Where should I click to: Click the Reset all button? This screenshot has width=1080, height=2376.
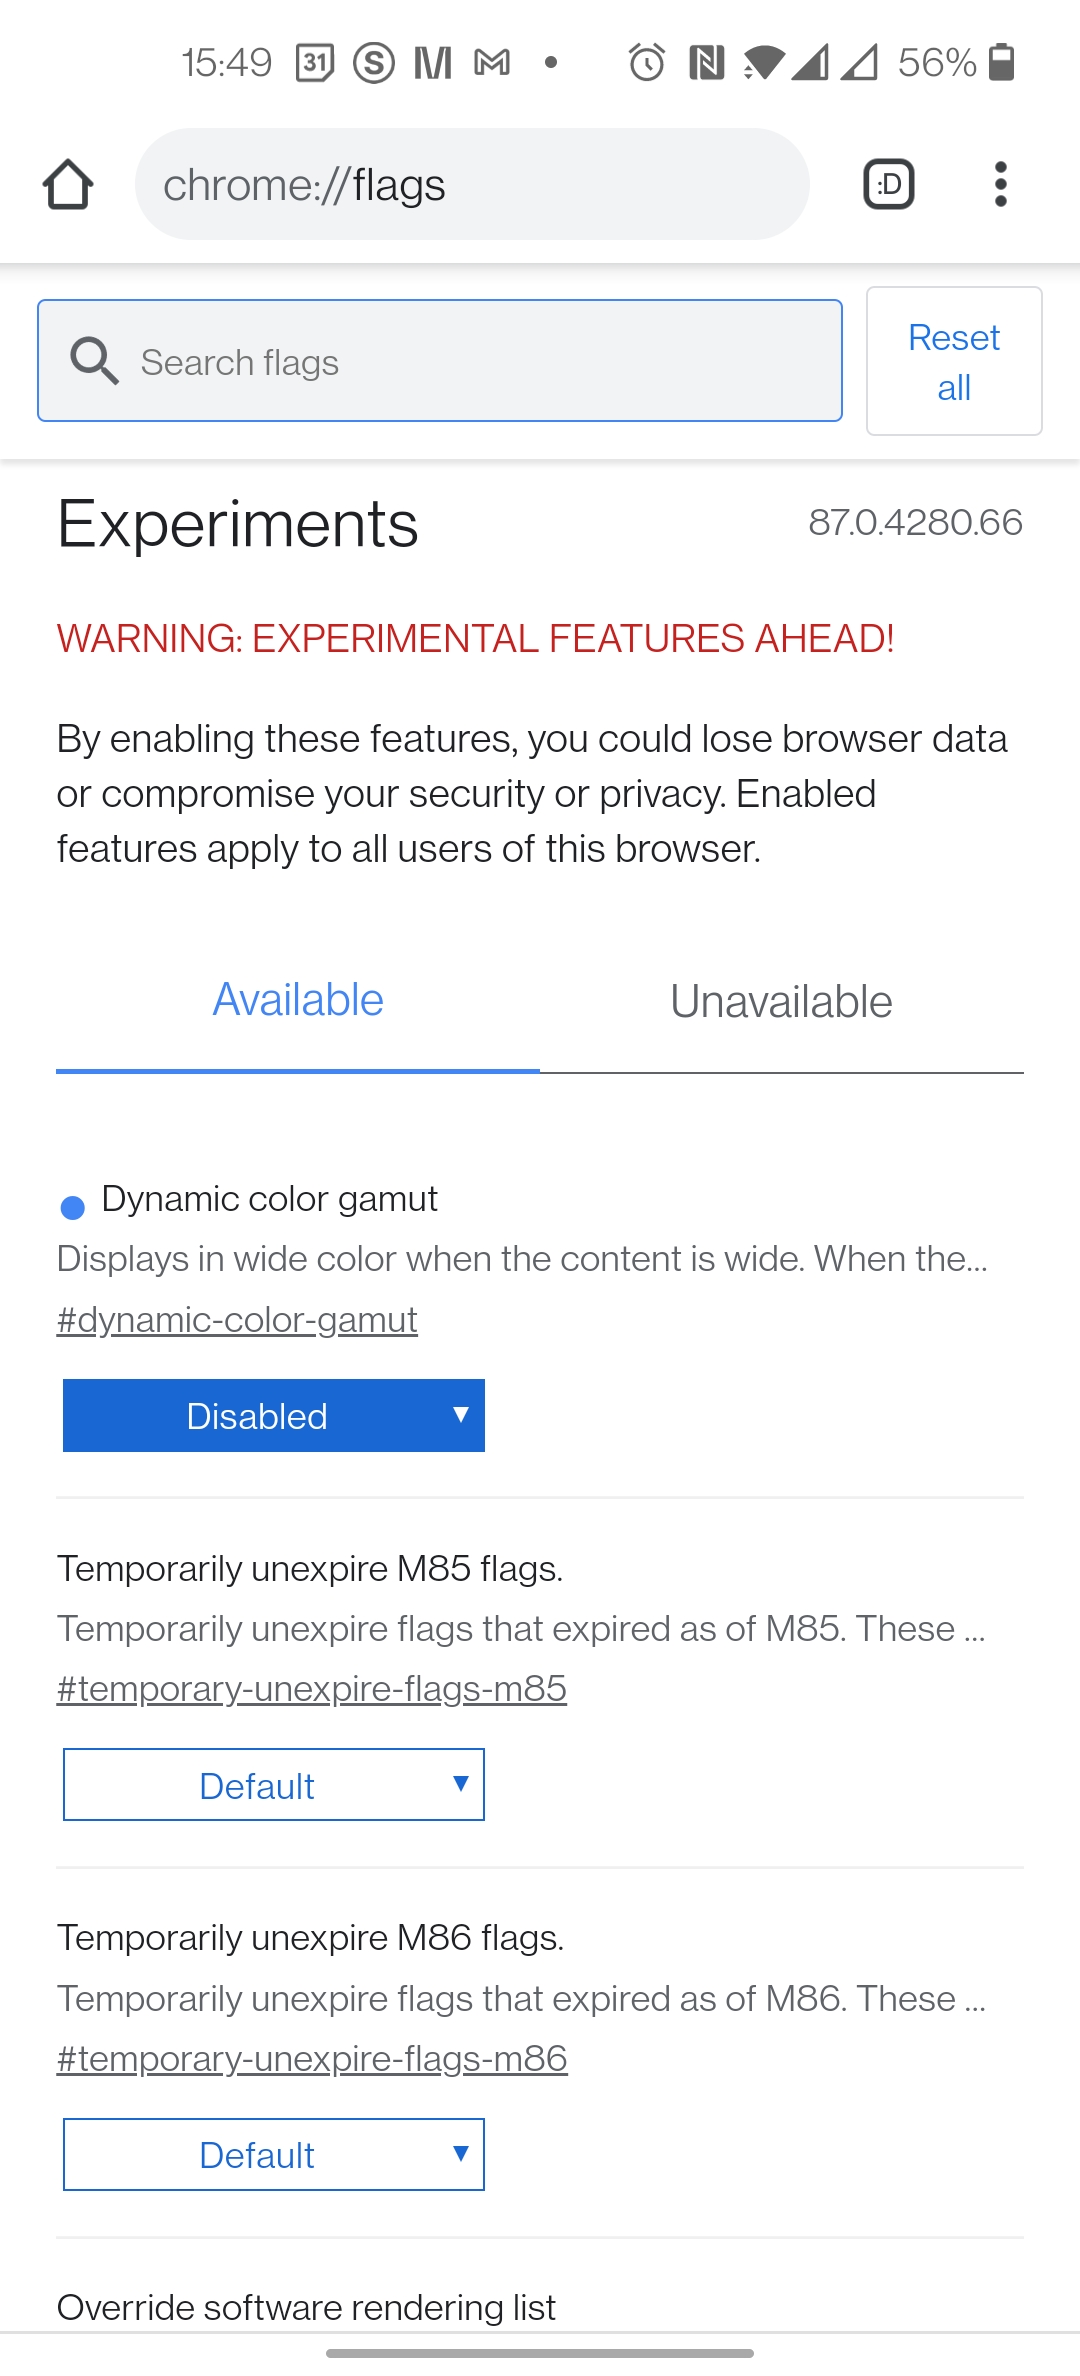pyautogui.click(x=954, y=361)
